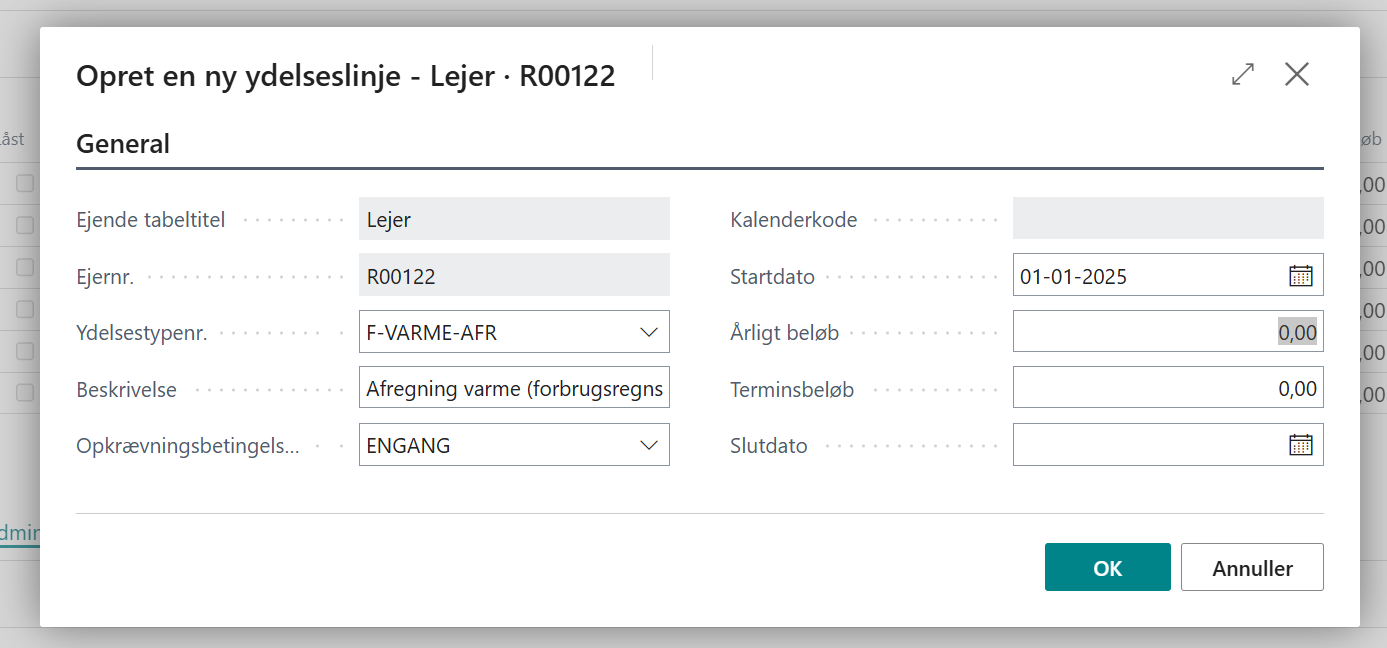This screenshot has height=648, width=1387.
Task: Toggle the third checkbox in Låst column
Action: pyautogui.click(x=25, y=267)
